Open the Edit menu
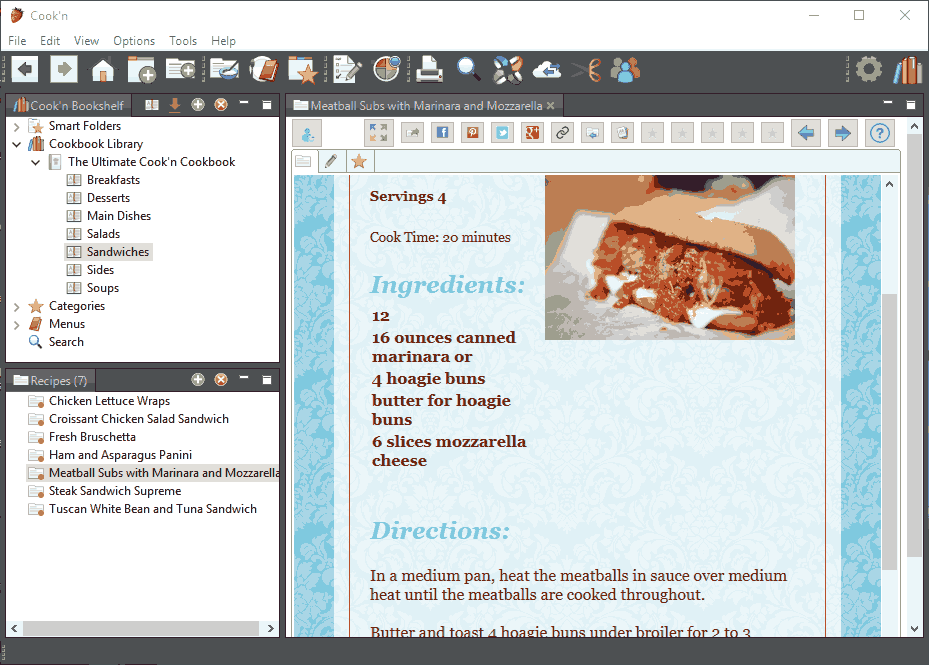 [50, 40]
